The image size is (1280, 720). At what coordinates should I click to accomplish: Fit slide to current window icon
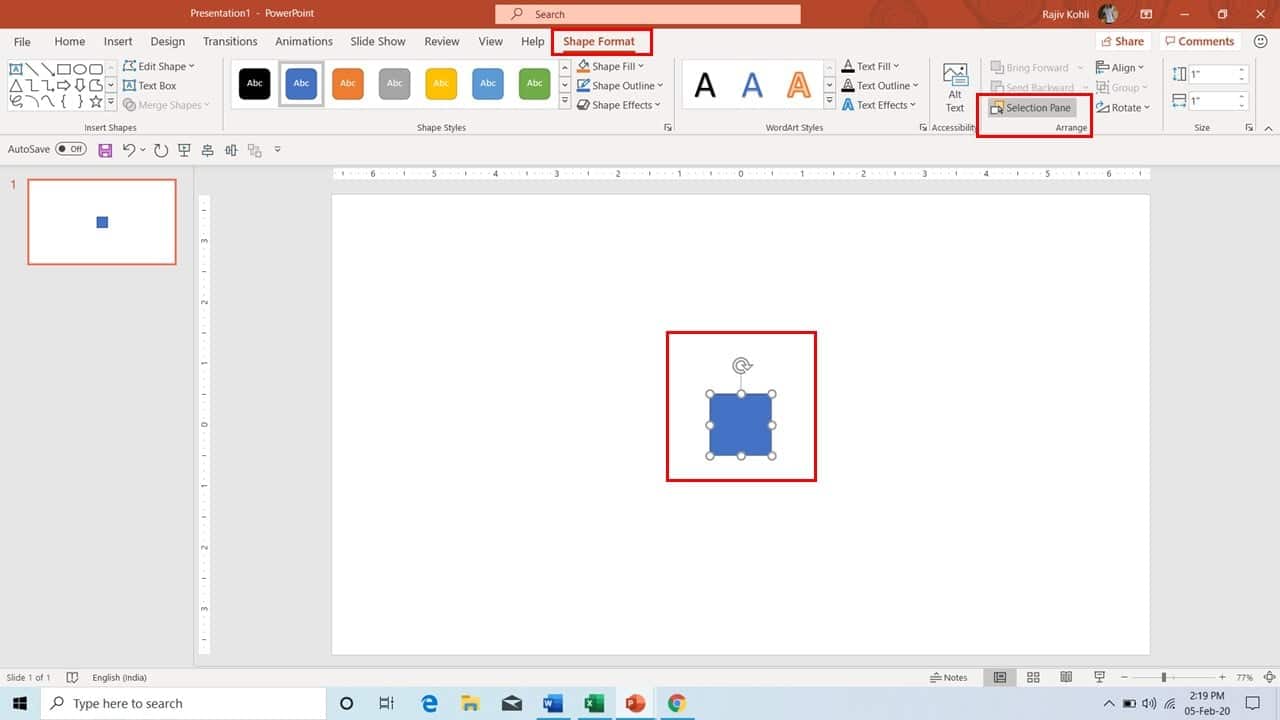coord(1269,677)
